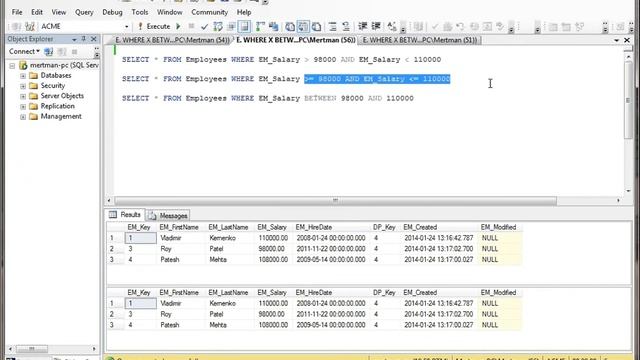Click the Results to File icon
Viewport: 640px width, 360px height.
[316, 27]
